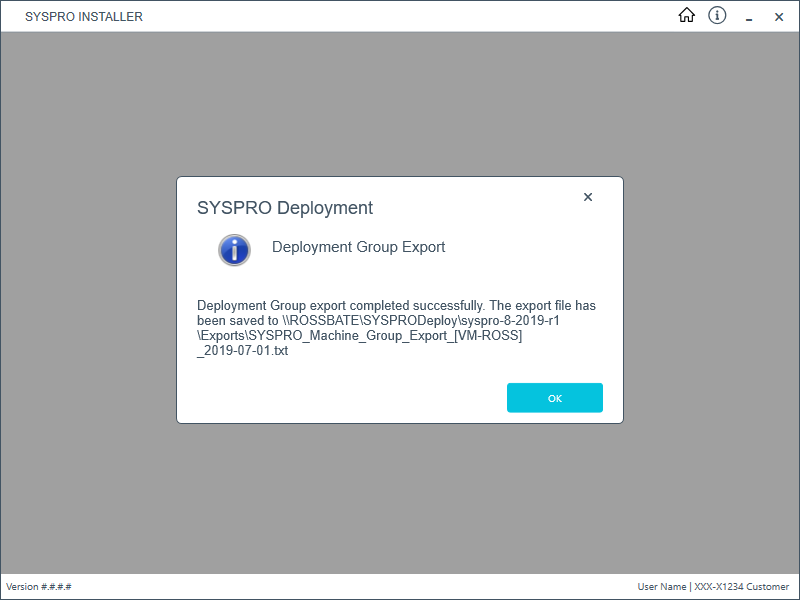The height and width of the screenshot is (600, 800).
Task: Click the blue information icon in dialog
Action: 234,250
